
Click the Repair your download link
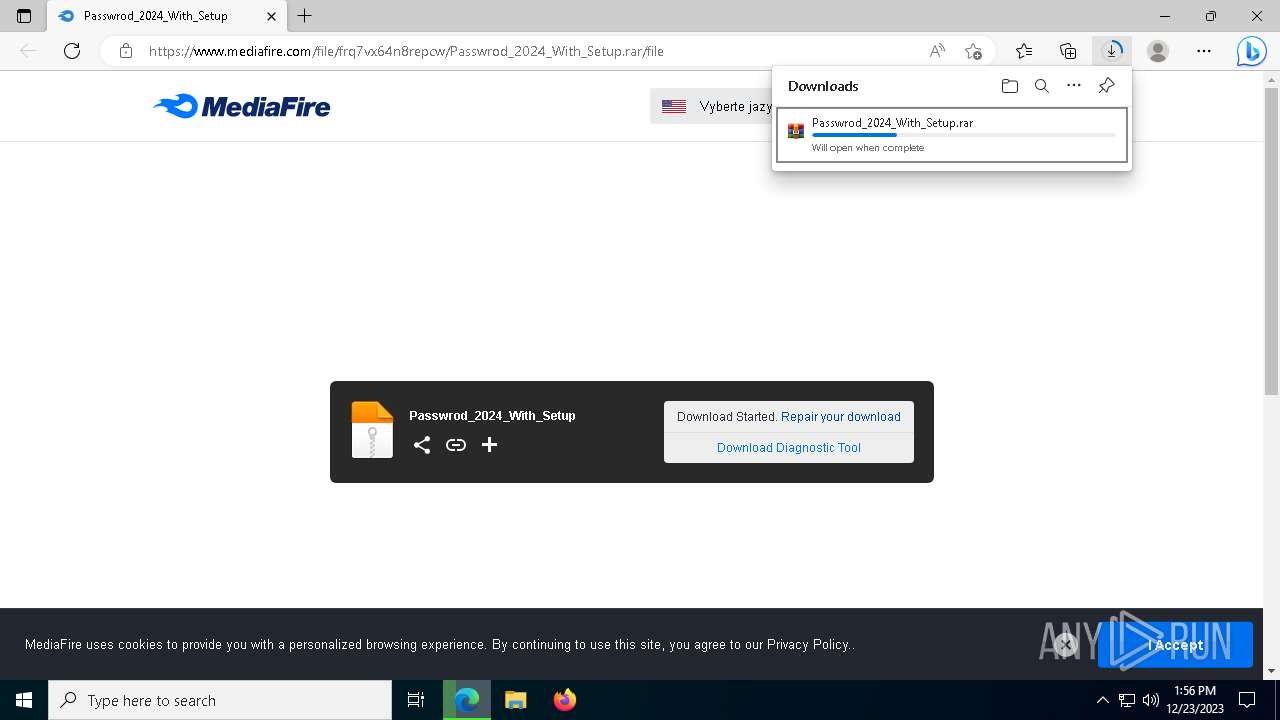(x=841, y=417)
